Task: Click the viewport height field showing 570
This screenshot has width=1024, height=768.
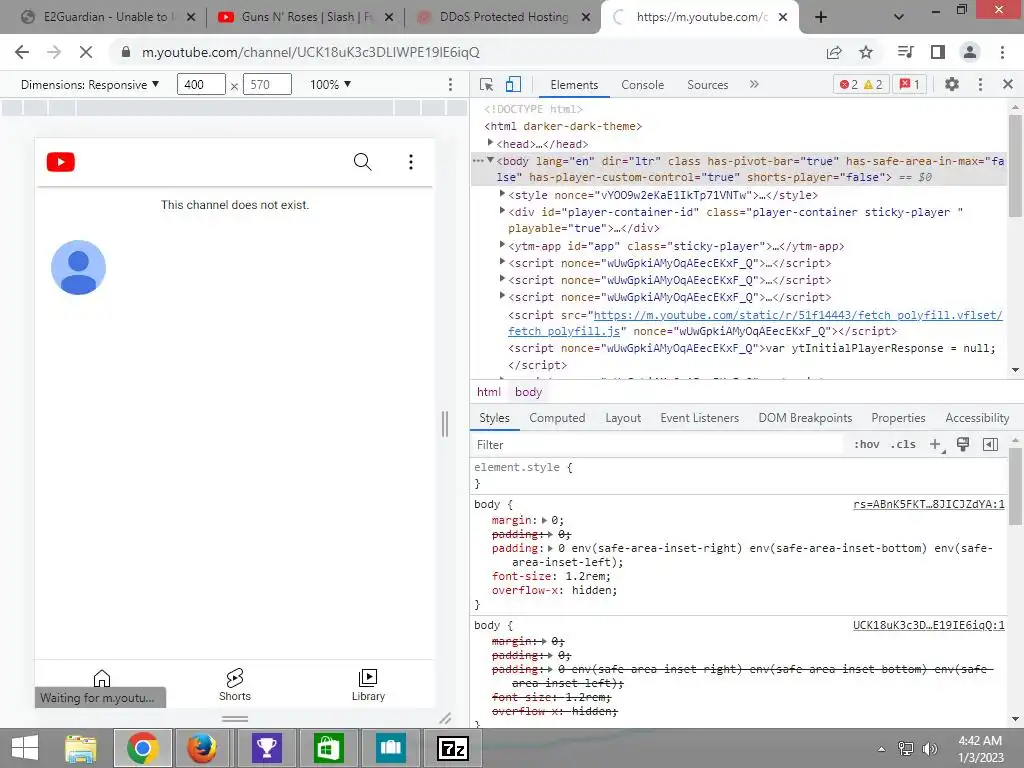Action: point(267,84)
